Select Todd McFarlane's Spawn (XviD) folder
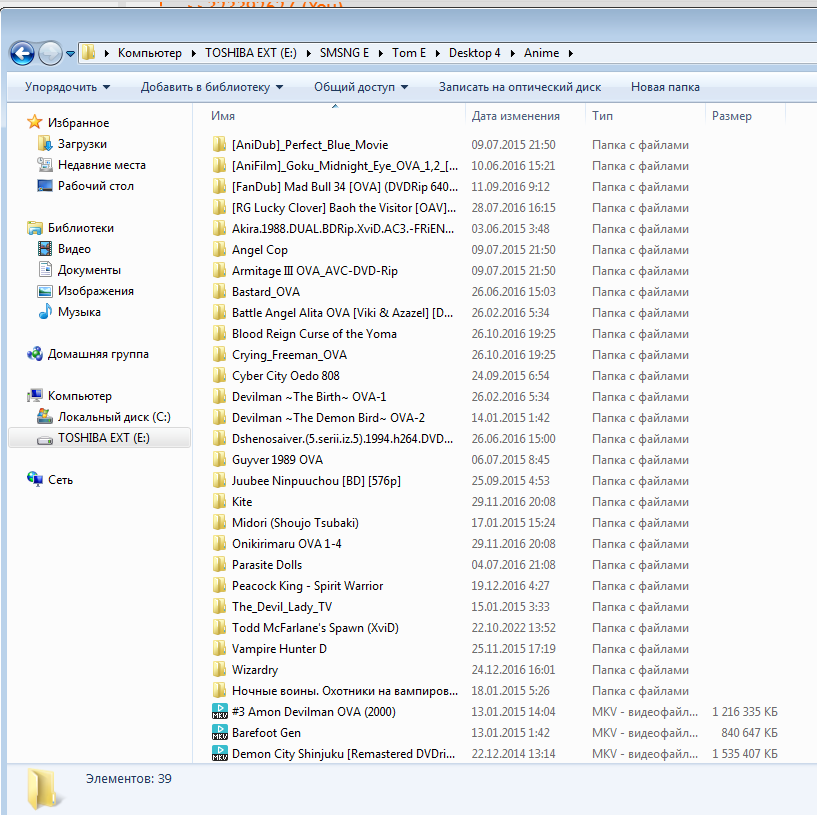This screenshot has height=815, width=817. point(315,628)
